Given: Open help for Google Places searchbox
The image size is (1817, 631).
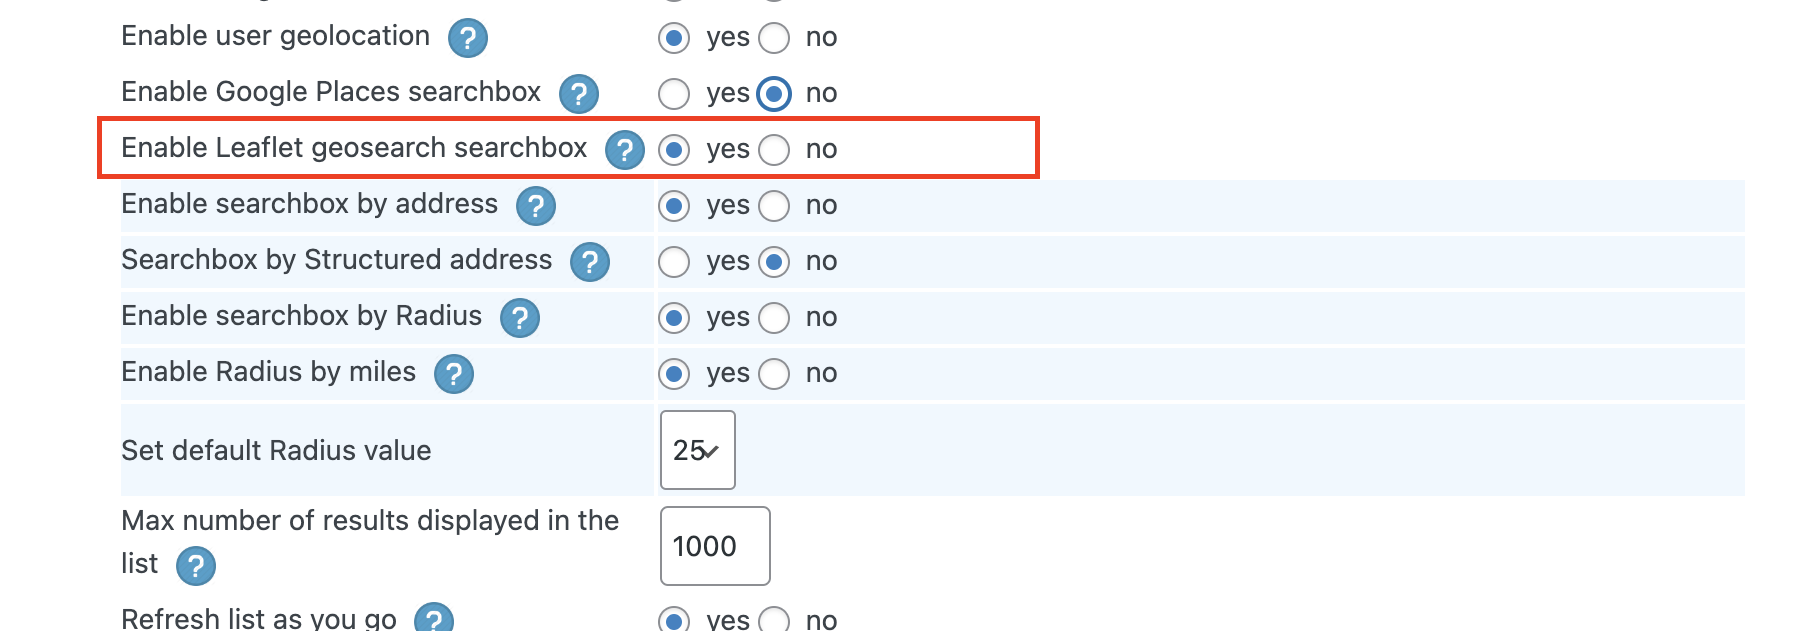Looking at the screenshot, I should pyautogui.click(x=578, y=94).
